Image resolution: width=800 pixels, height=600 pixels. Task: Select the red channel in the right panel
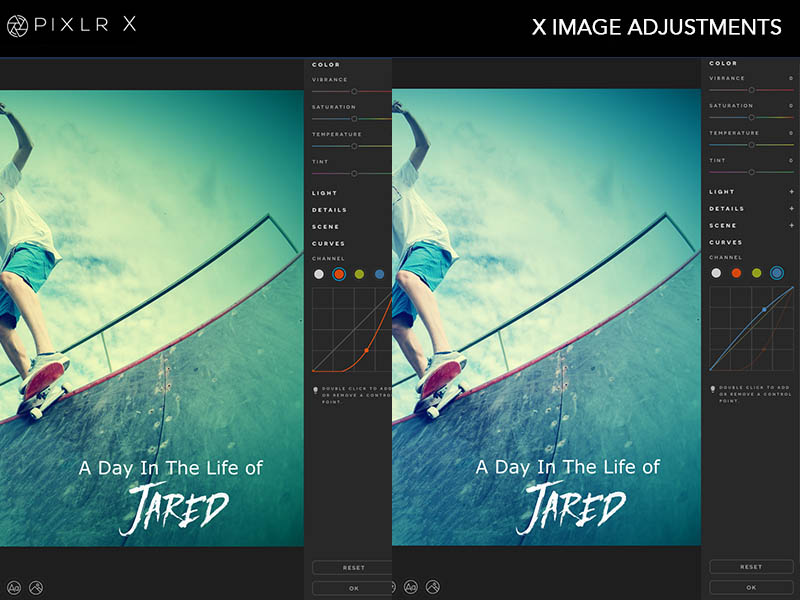point(736,273)
